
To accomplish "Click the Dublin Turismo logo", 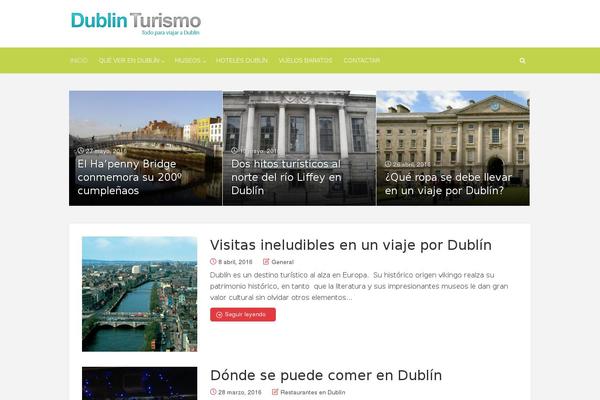I will coord(136,24).
